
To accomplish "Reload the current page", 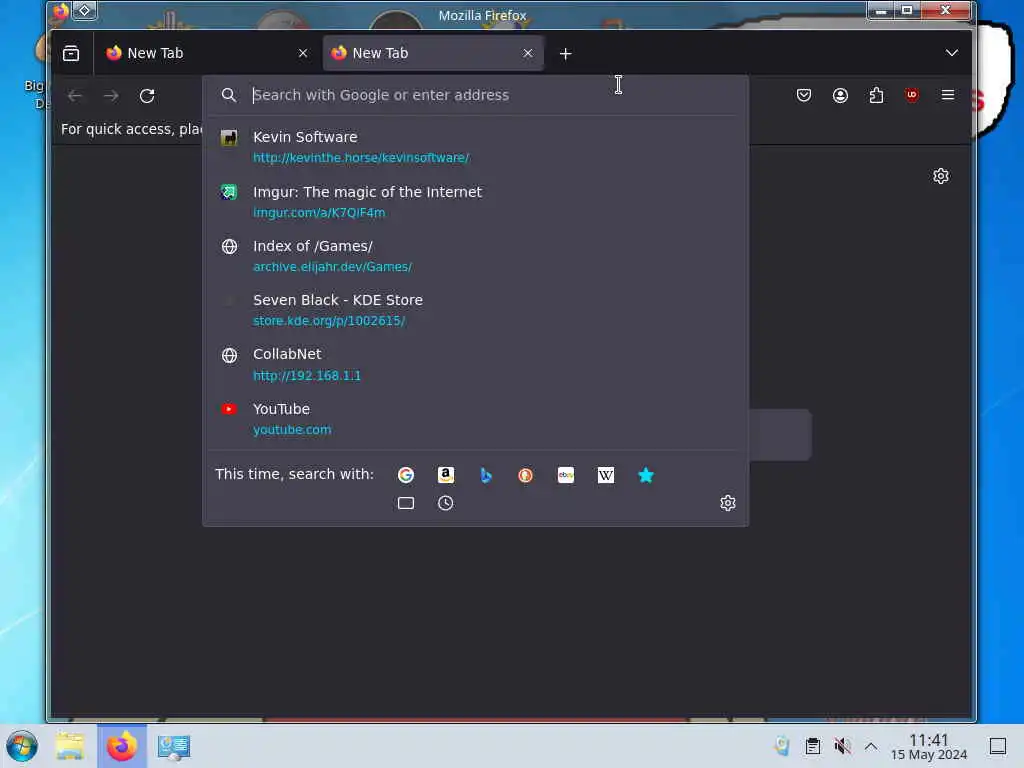I will click(x=147, y=96).
